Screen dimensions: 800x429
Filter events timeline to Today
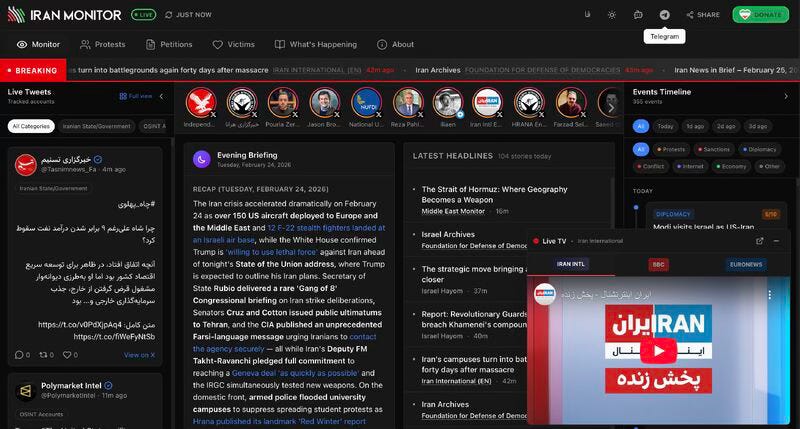coord(665,126)
